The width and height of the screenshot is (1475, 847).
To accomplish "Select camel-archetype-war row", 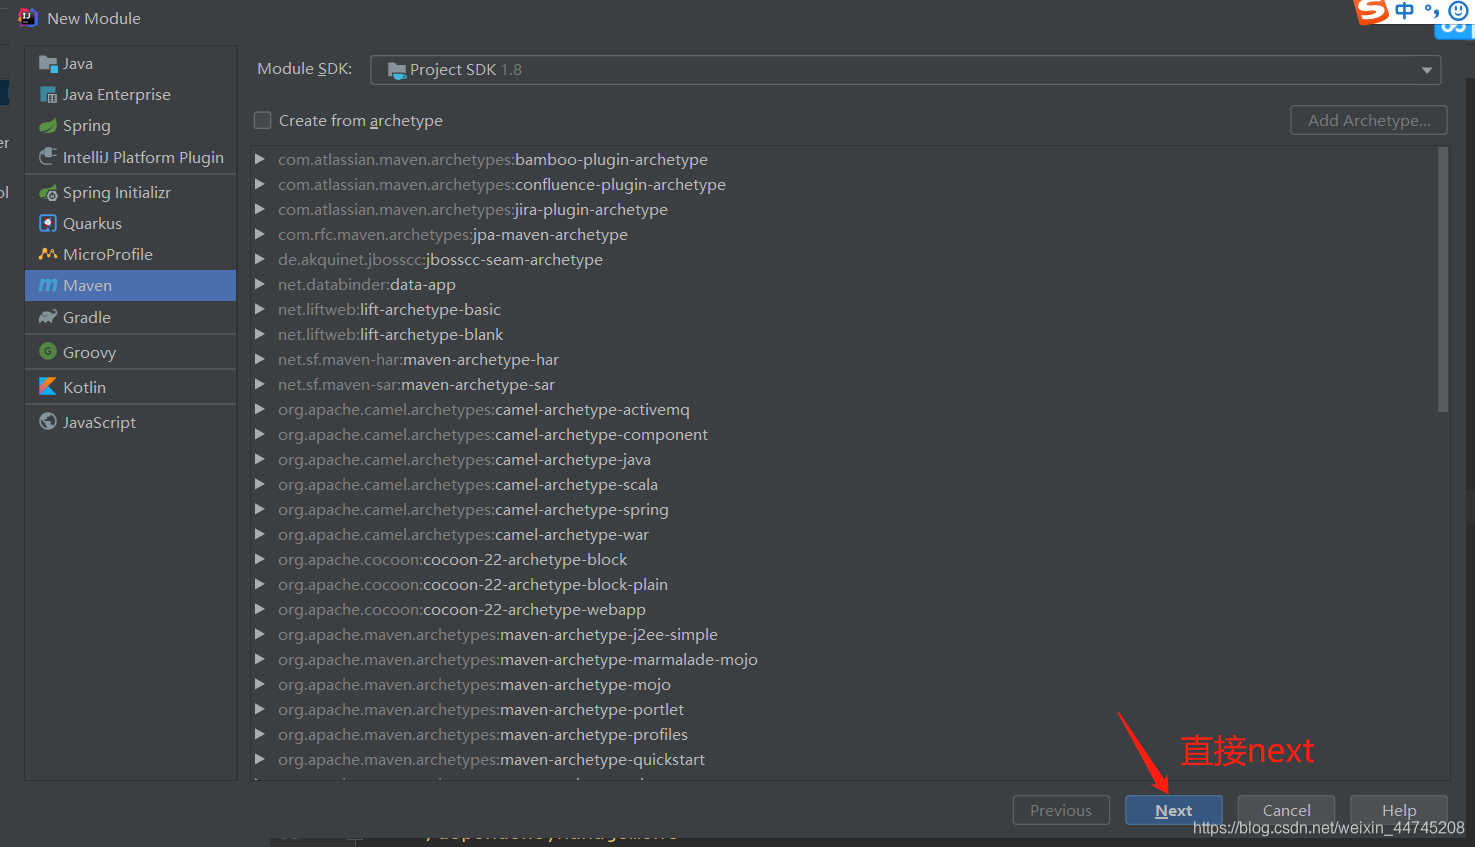I will [x=845, y=534].
